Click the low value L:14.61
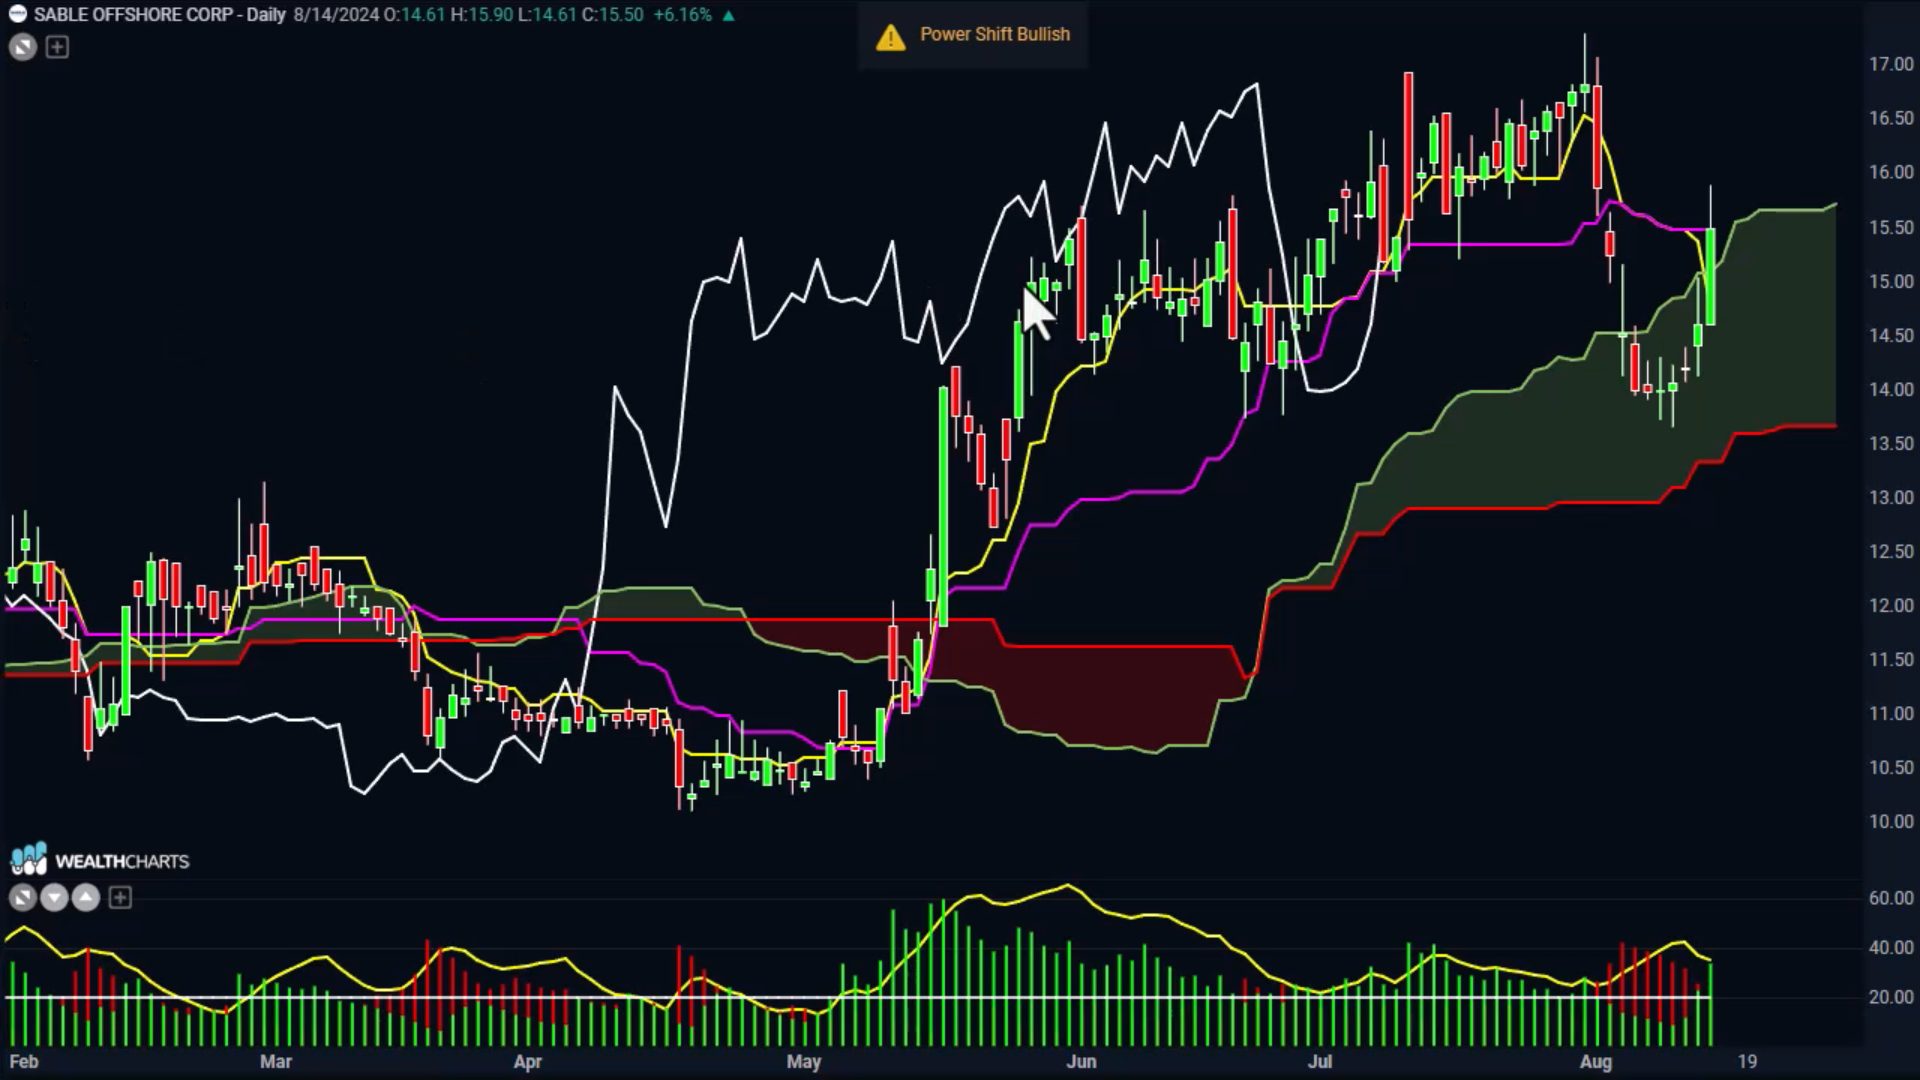1920x1080 pixels. click(547, 15)
